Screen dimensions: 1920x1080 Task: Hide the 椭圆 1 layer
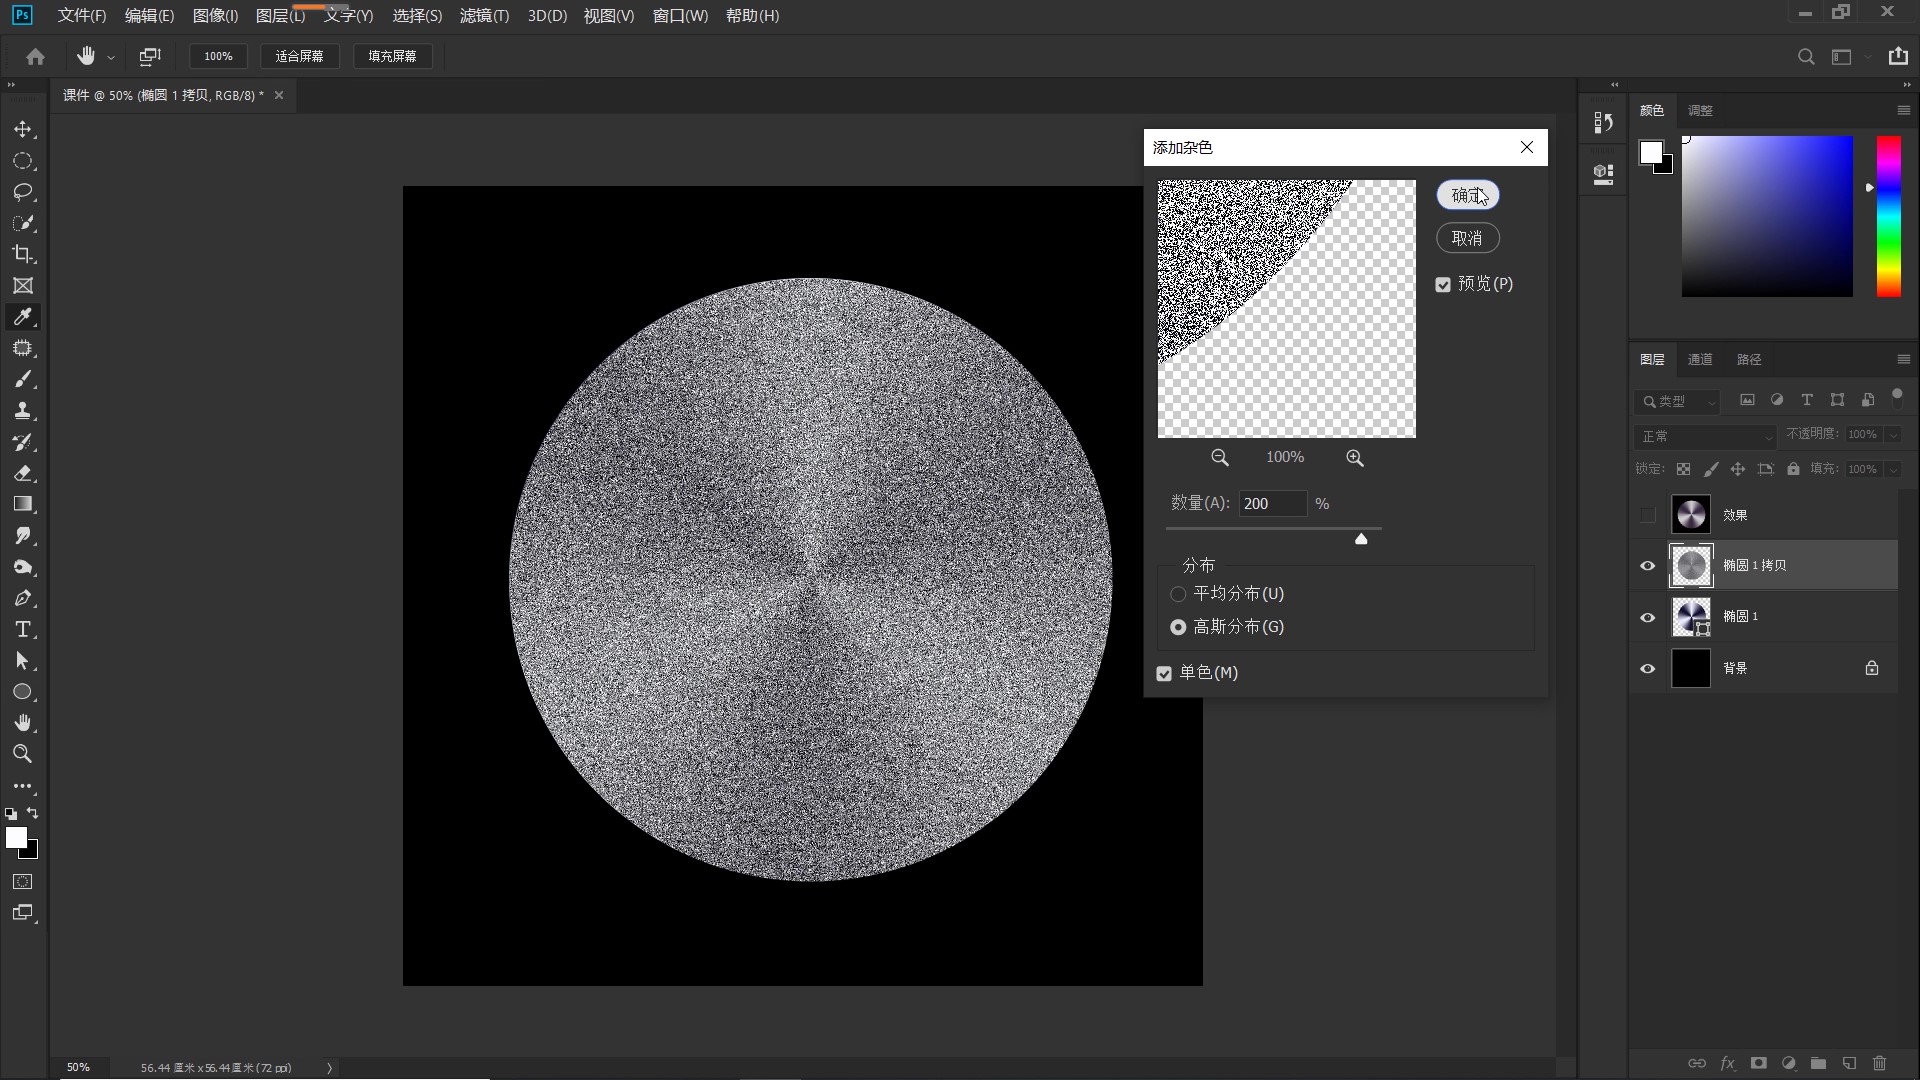(x=1648, y=617)
